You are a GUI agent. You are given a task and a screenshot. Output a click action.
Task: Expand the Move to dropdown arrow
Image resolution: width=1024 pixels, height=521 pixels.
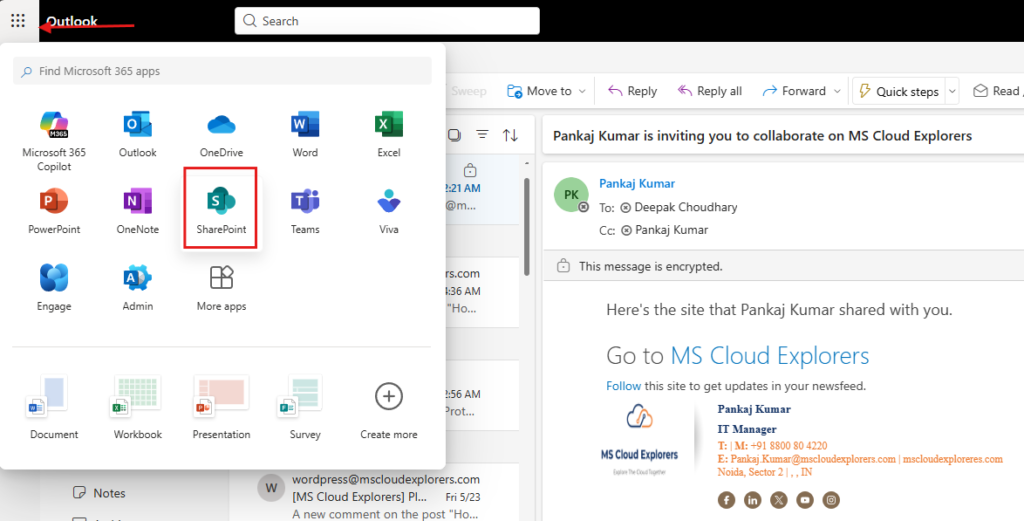click(x=582, y=91)
